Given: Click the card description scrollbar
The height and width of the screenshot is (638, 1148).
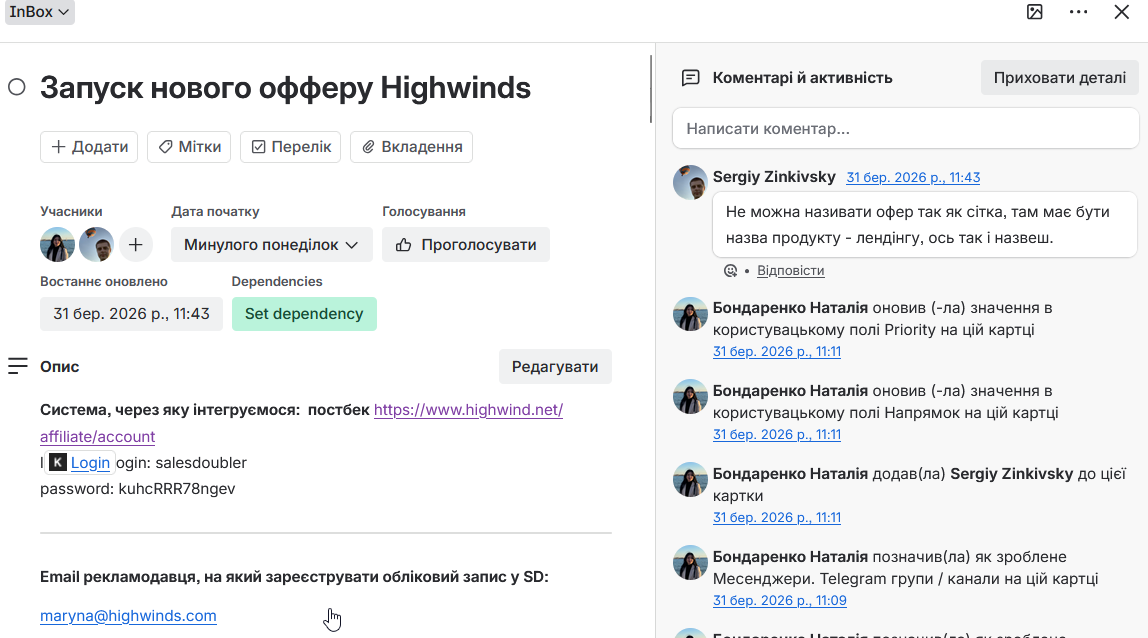Looking at the screenshot, I should coord(650,89).
